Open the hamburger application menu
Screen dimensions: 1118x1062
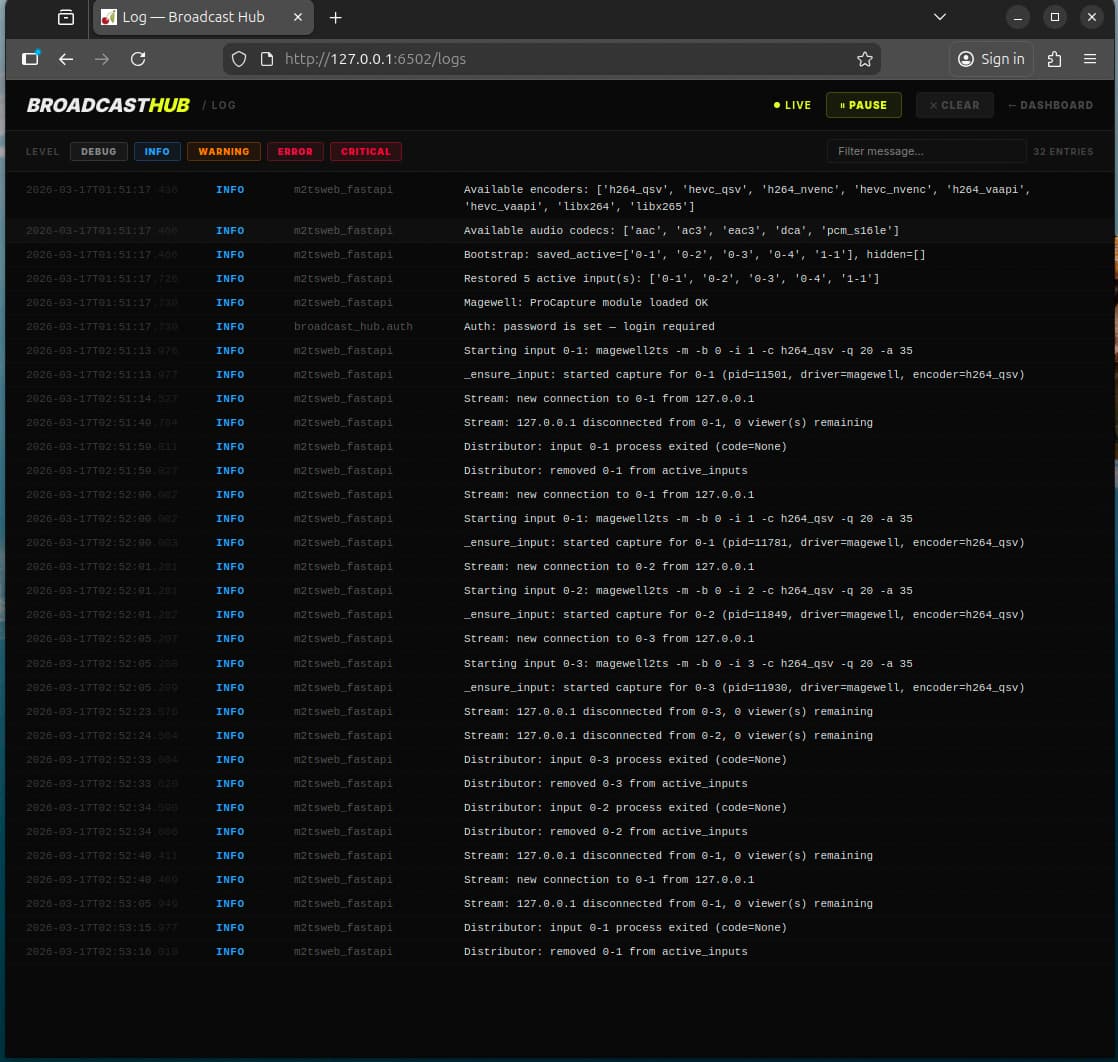point(1090,59)
